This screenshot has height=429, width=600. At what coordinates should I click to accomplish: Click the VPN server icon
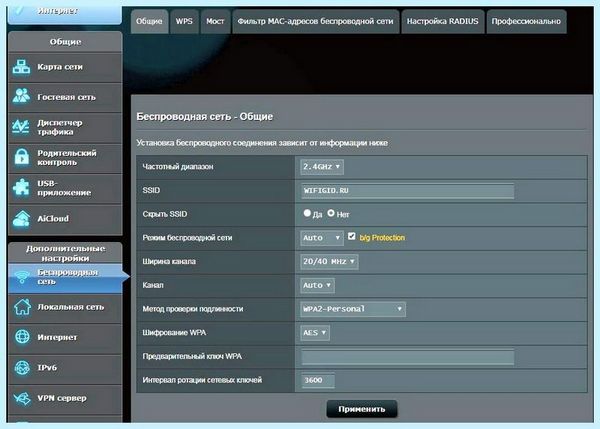click(22, 398)
